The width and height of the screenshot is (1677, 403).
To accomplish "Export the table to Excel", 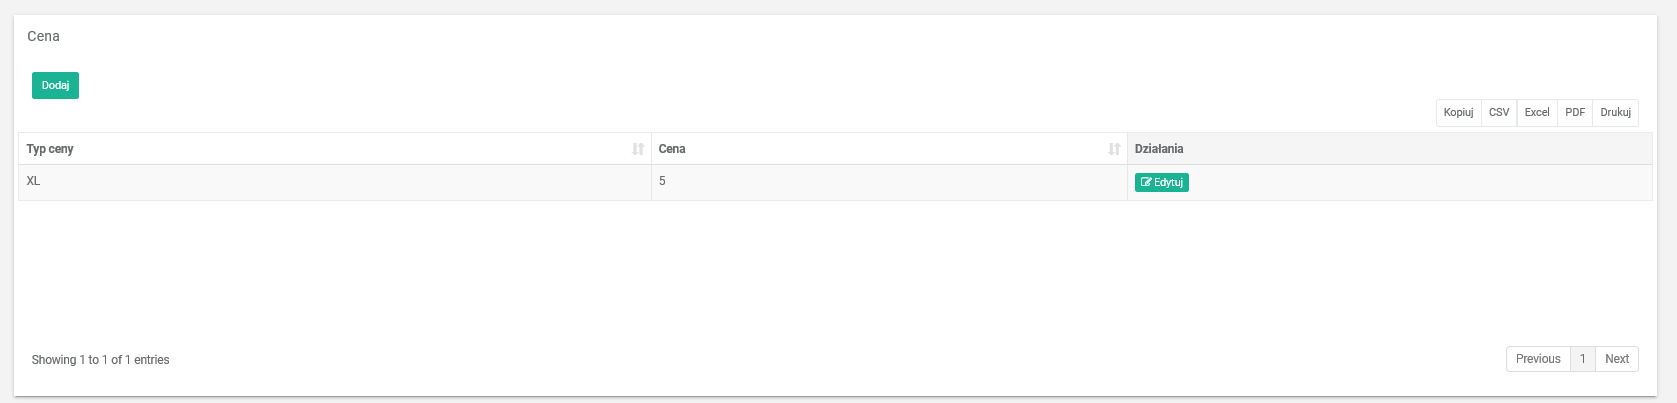I will click(1536, 113).
